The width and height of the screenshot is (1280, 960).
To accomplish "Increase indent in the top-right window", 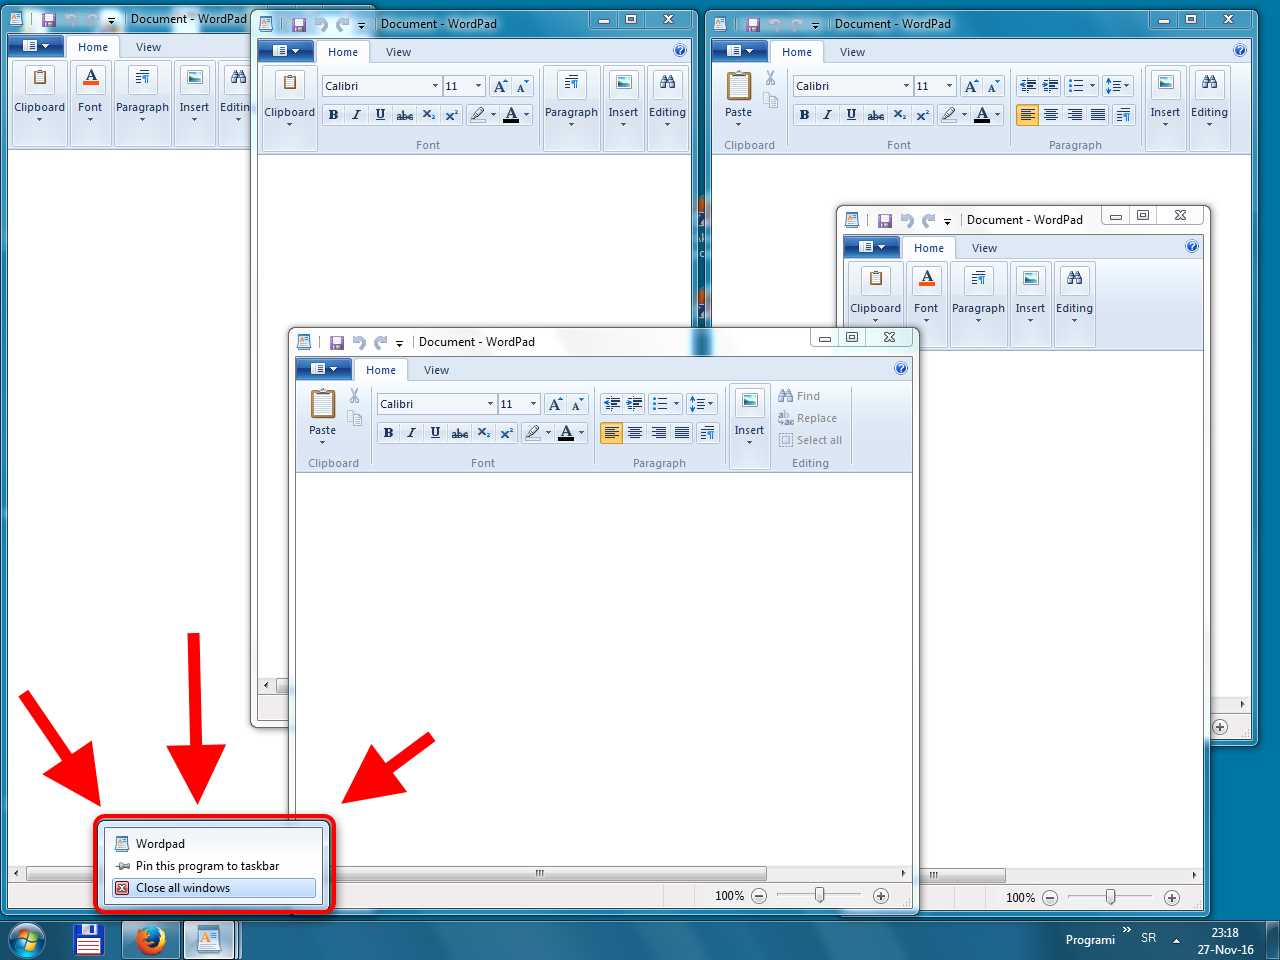I will click(1050, 86).
